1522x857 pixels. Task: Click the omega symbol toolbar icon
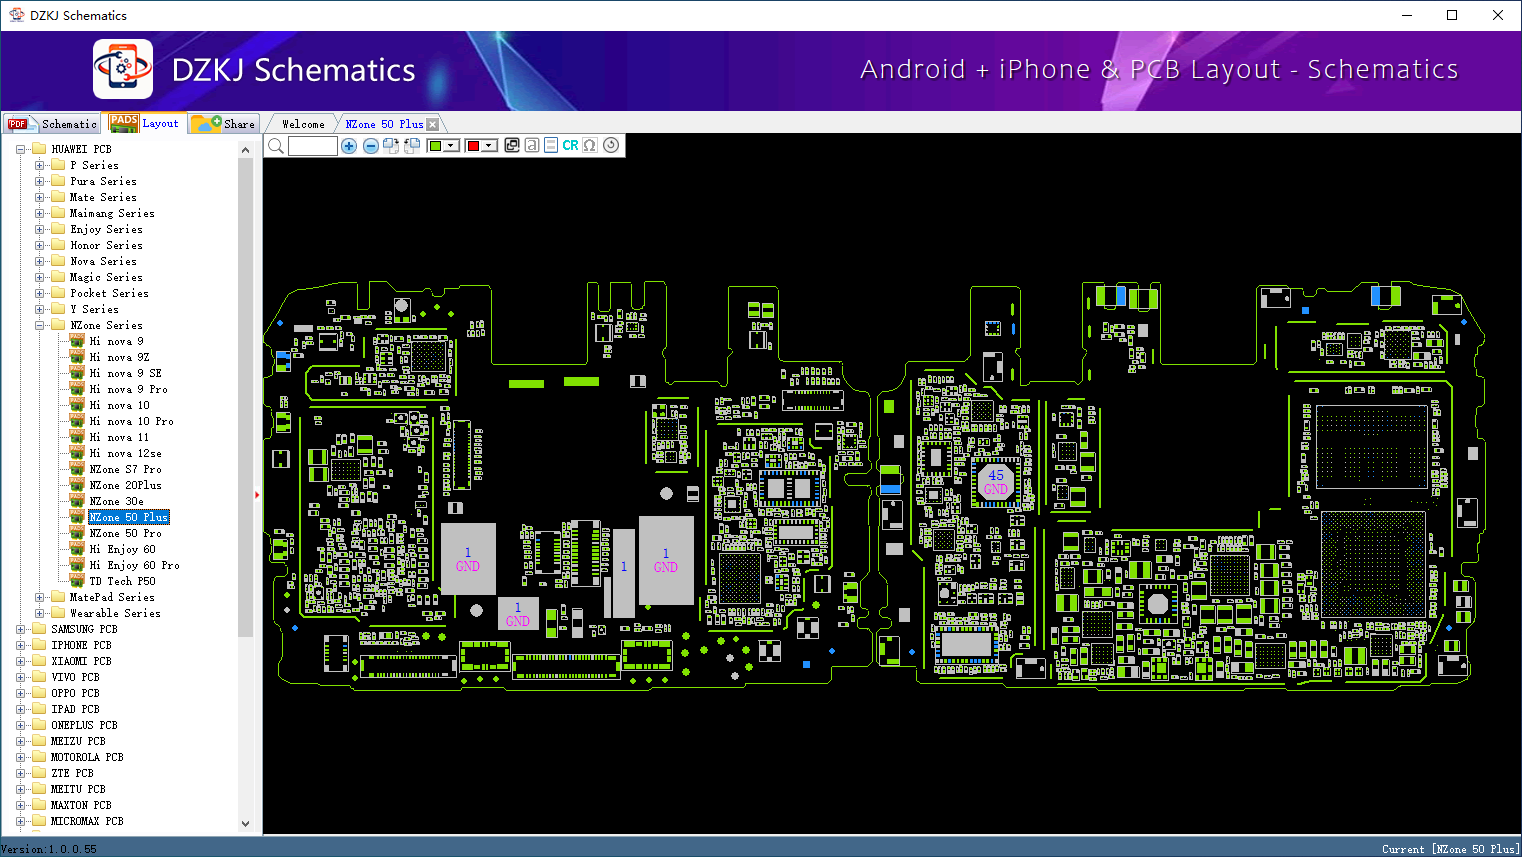[590, 145]
